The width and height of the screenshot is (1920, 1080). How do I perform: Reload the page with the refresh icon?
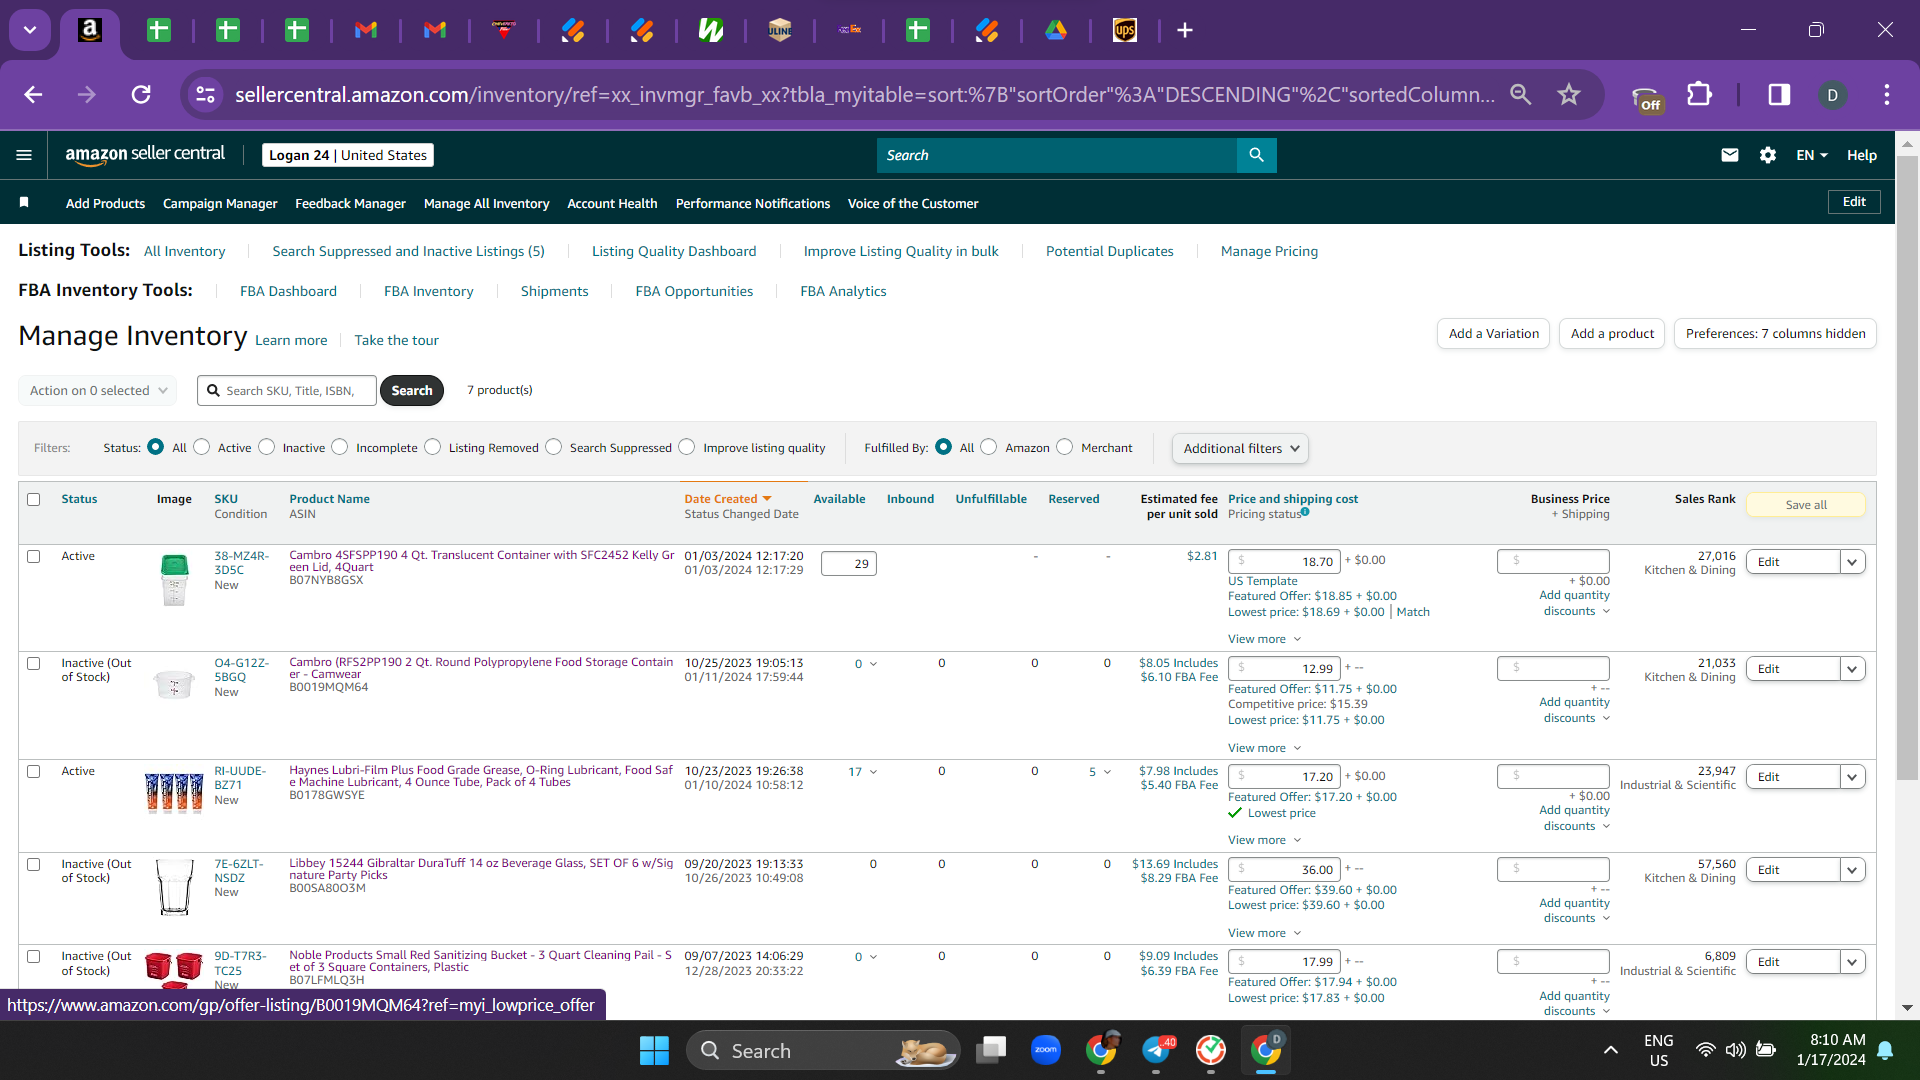pos(141,94)
